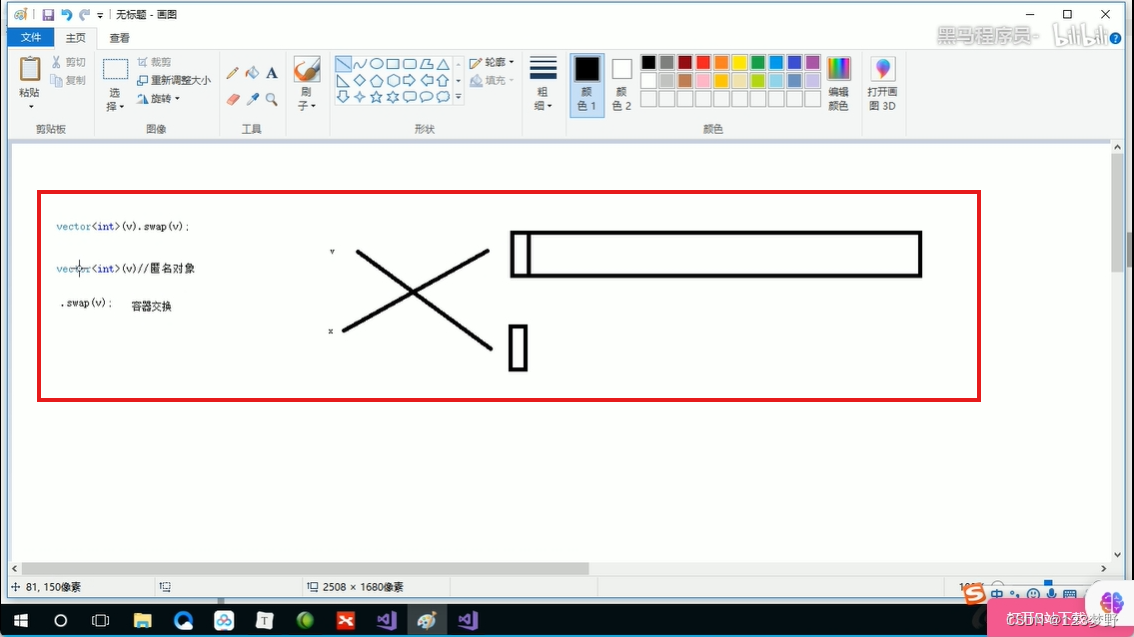Click the Resize (重新调整大小) button

174,80
